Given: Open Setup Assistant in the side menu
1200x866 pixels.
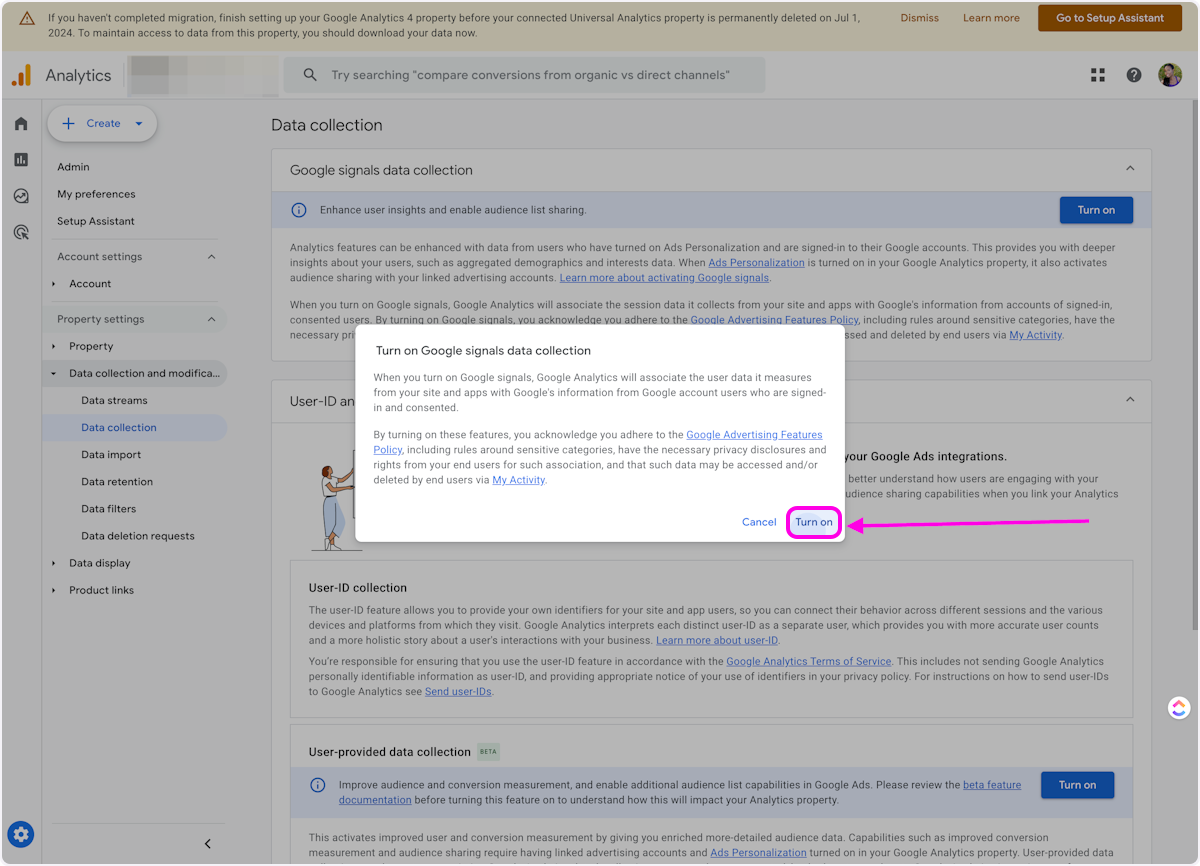Looking at the screenshot, I should pyautogui.click(x=96, y=221).
